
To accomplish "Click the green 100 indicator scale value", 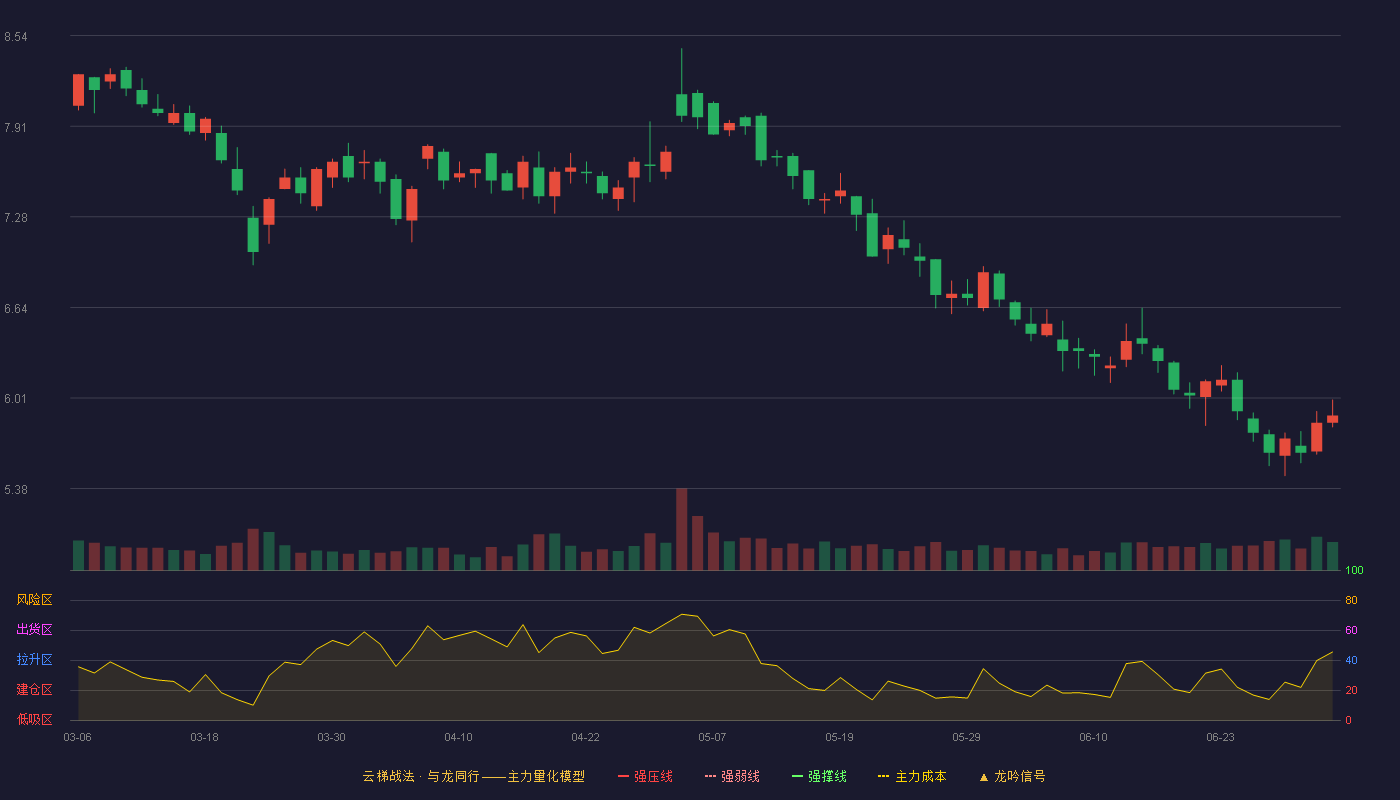I will [1354, 571].
